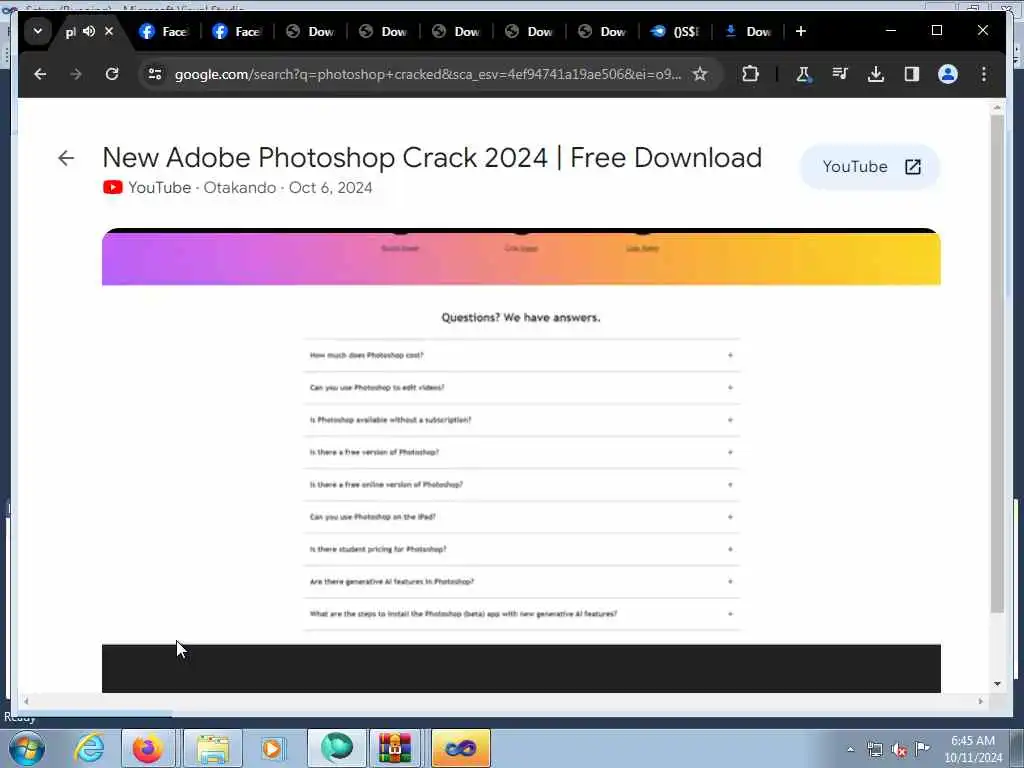
Task: Open video on YouTube button
Action: pos(870,167)
